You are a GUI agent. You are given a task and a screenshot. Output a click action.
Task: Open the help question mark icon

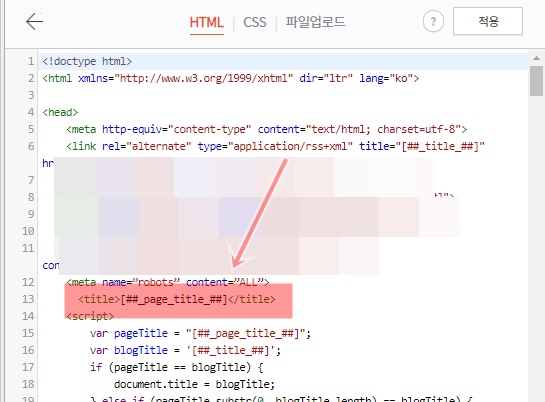[433, 22]
